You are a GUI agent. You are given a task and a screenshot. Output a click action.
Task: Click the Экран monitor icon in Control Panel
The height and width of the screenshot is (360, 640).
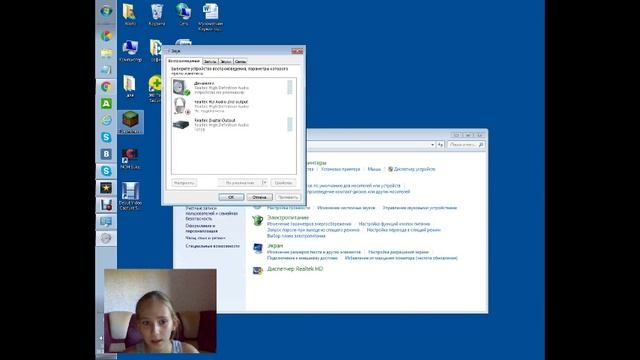(258, 248)
